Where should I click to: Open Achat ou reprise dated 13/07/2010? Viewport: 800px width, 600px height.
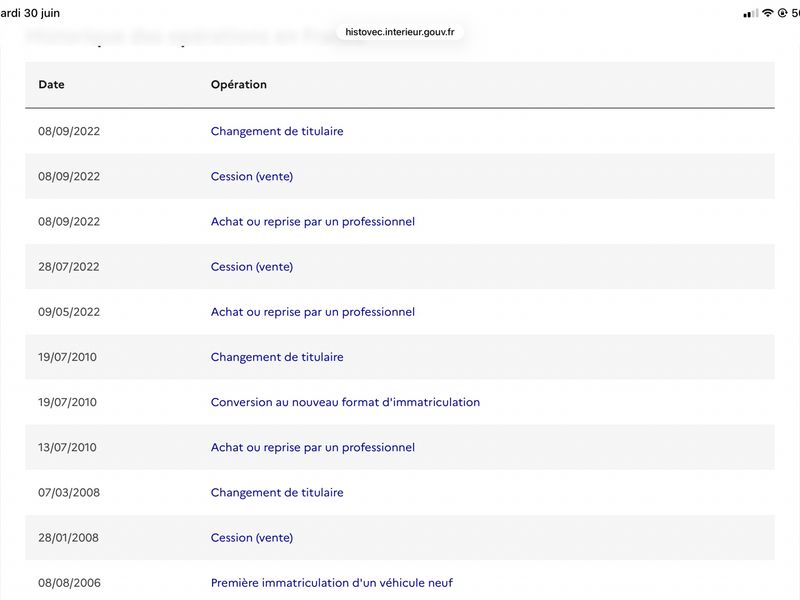[313, 447]
